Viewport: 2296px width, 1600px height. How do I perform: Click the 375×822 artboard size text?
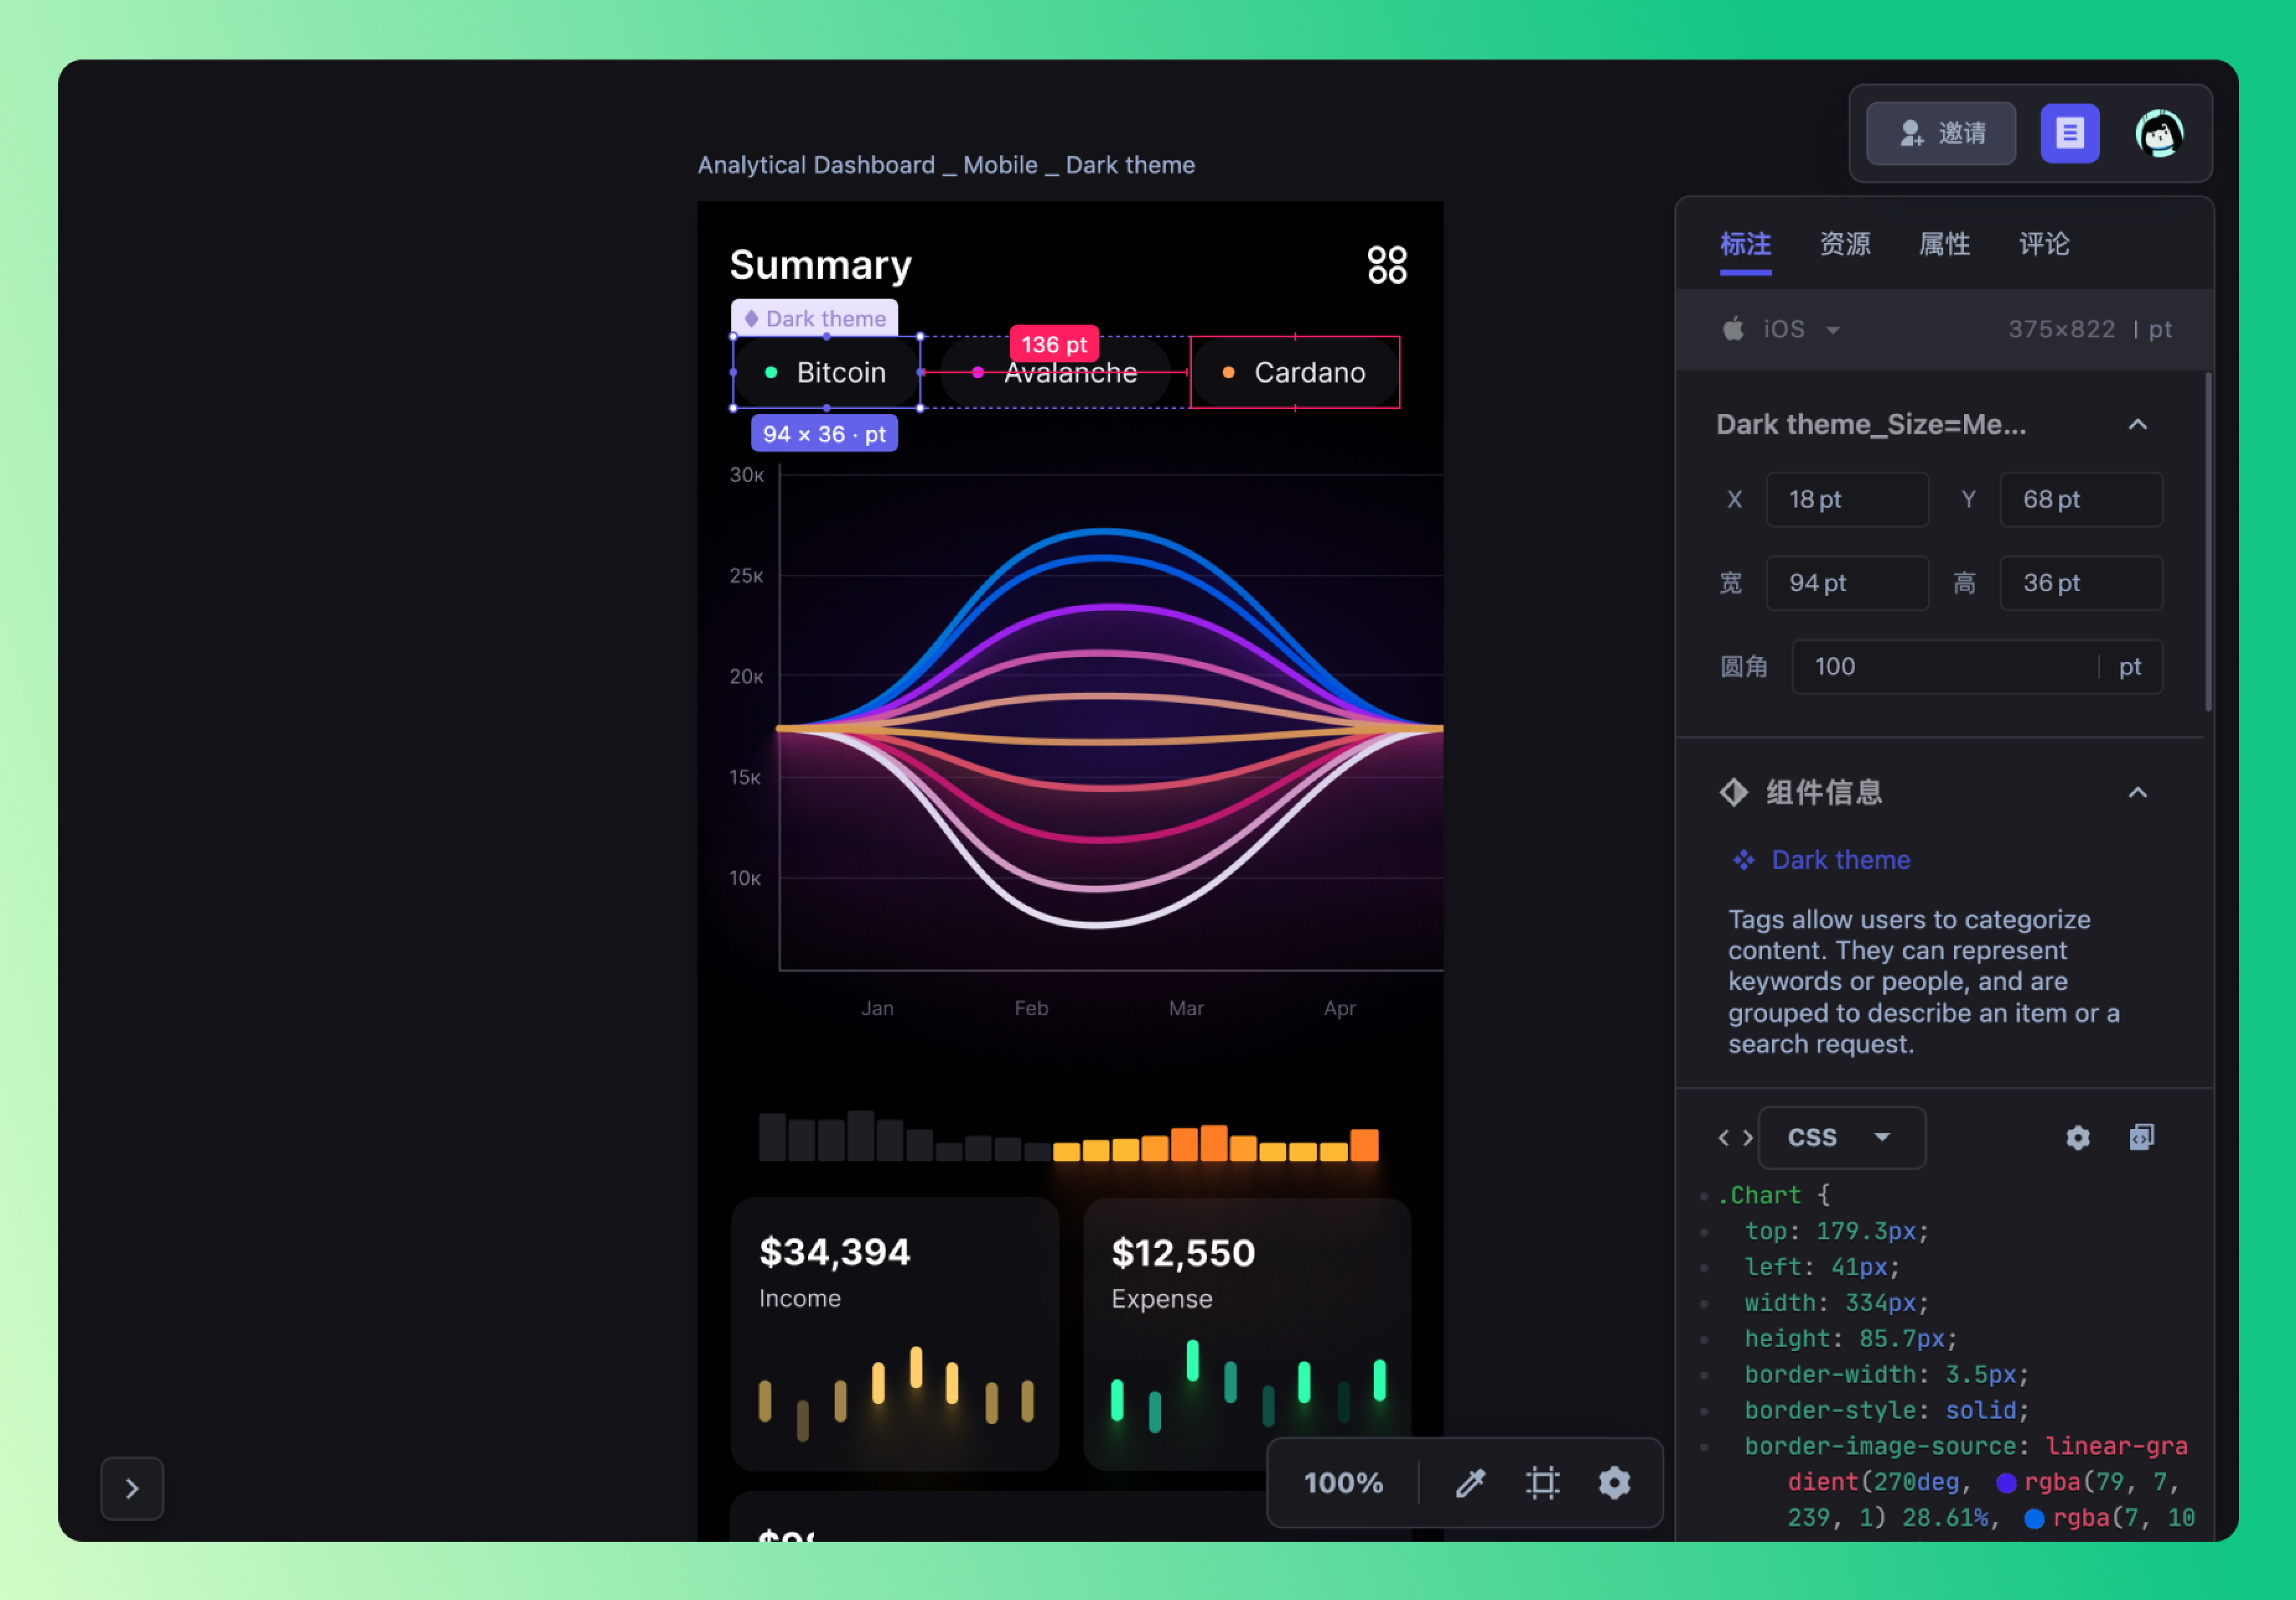point(2061,329)
